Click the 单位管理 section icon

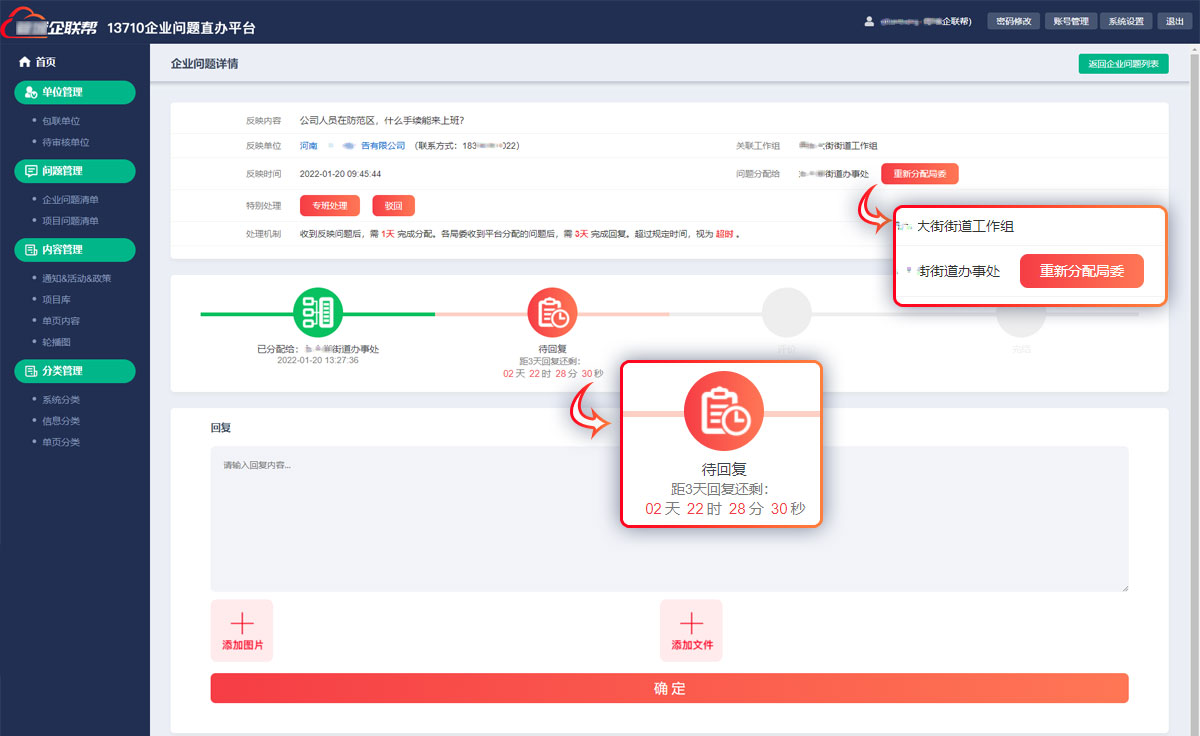(x=31, y=92)
